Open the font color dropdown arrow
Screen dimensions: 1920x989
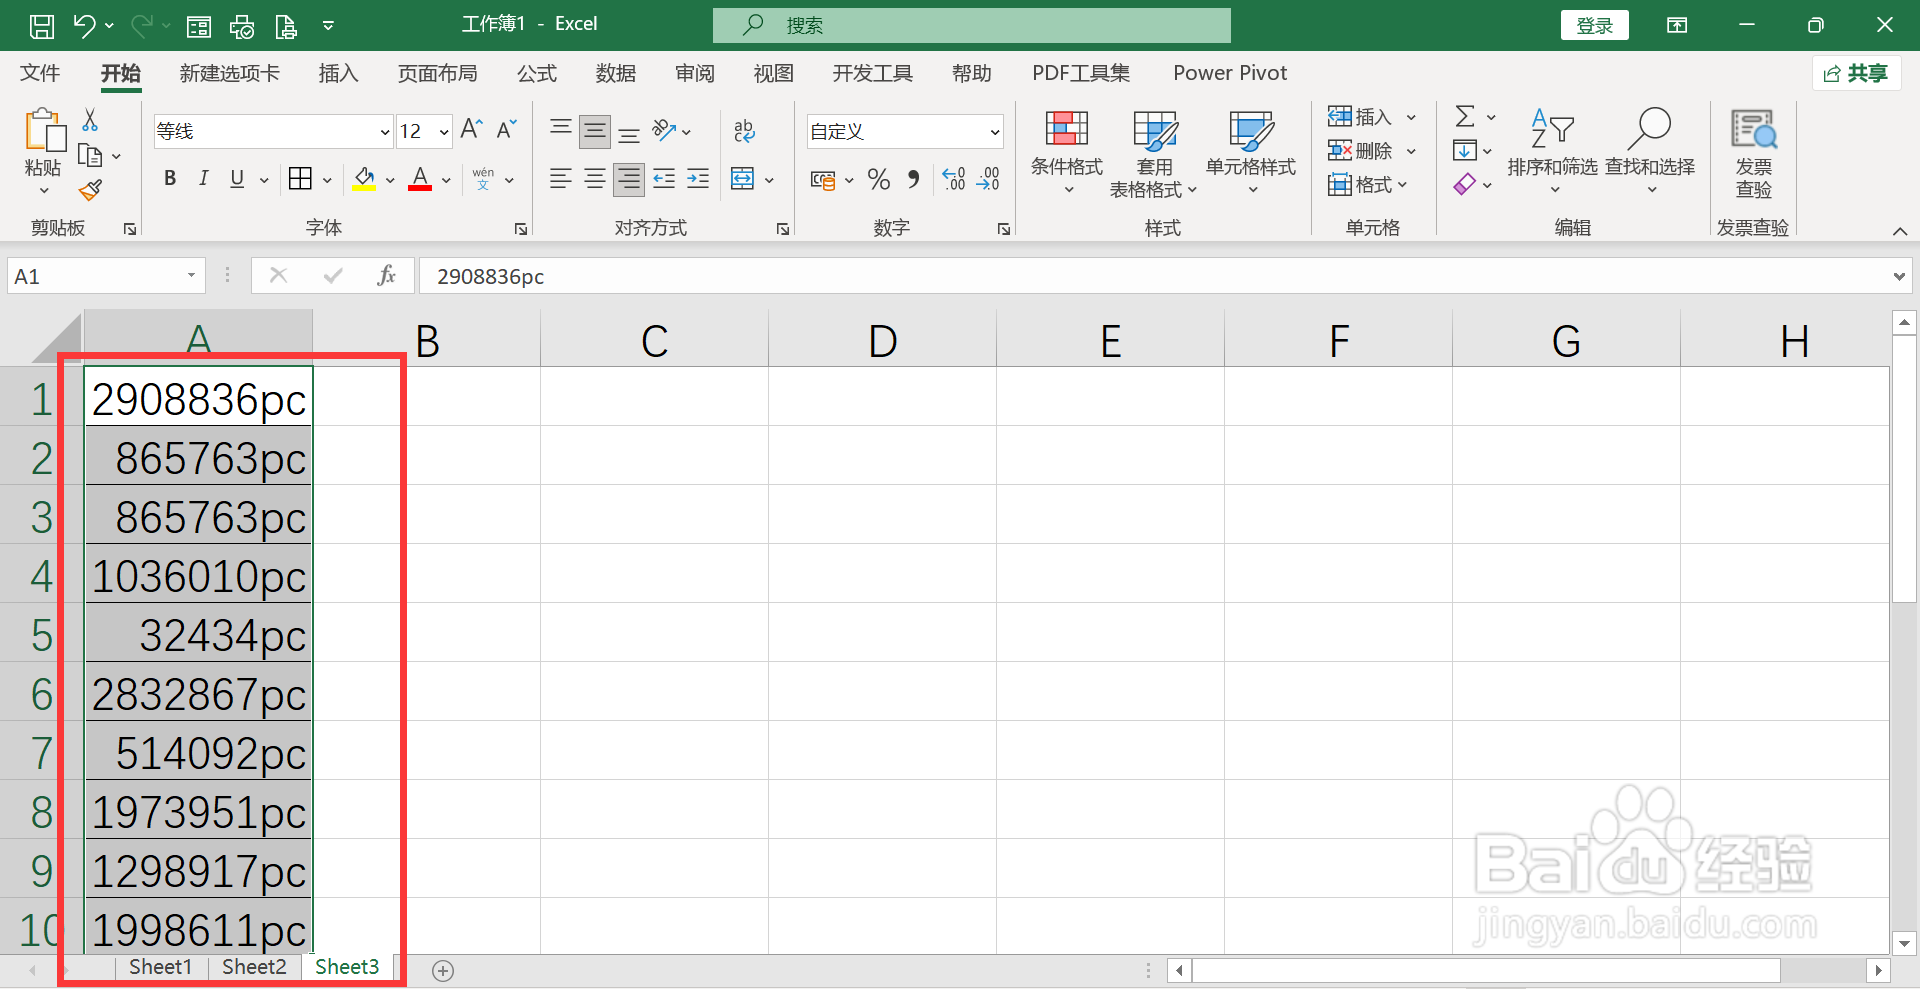[x=446, y=180]
